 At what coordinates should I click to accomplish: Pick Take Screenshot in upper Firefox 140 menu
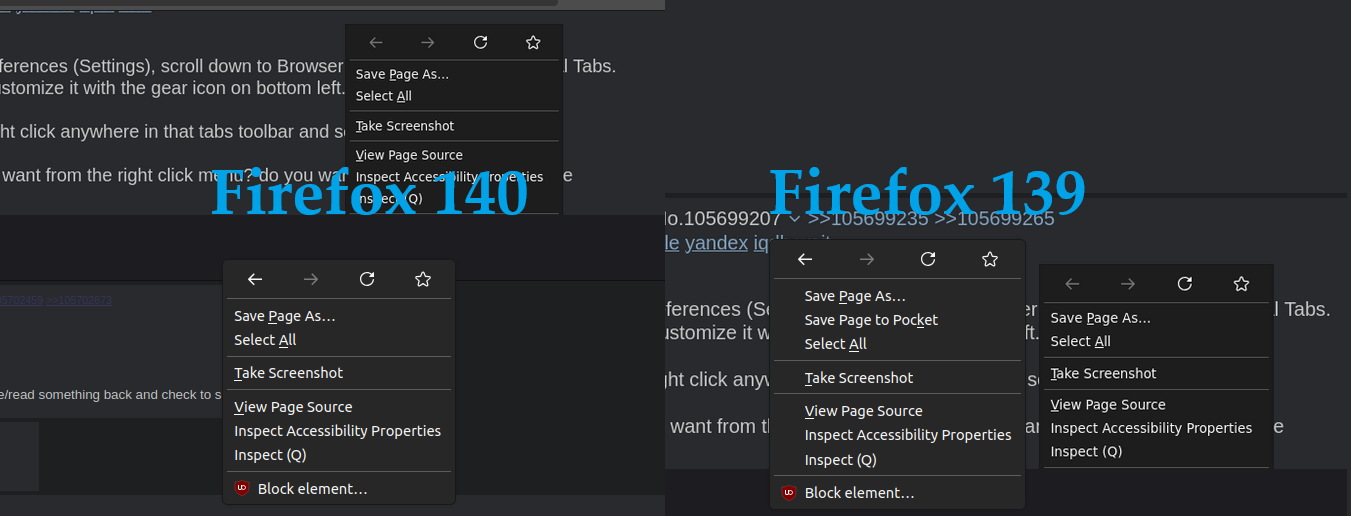(405, 126)
